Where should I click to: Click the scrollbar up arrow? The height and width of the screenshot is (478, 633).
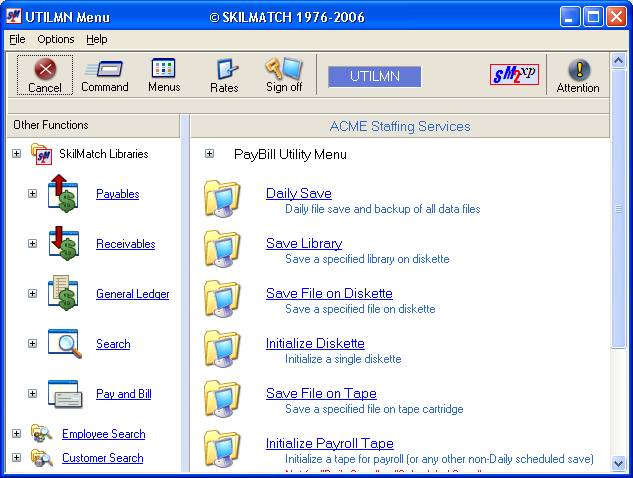click(x=618, y=61)
